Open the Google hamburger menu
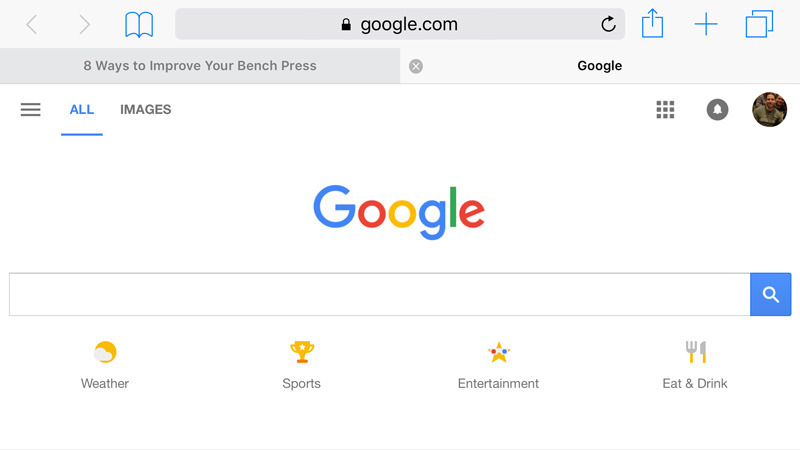This screenshot has width=800, height=450. (x=31, y=110)
